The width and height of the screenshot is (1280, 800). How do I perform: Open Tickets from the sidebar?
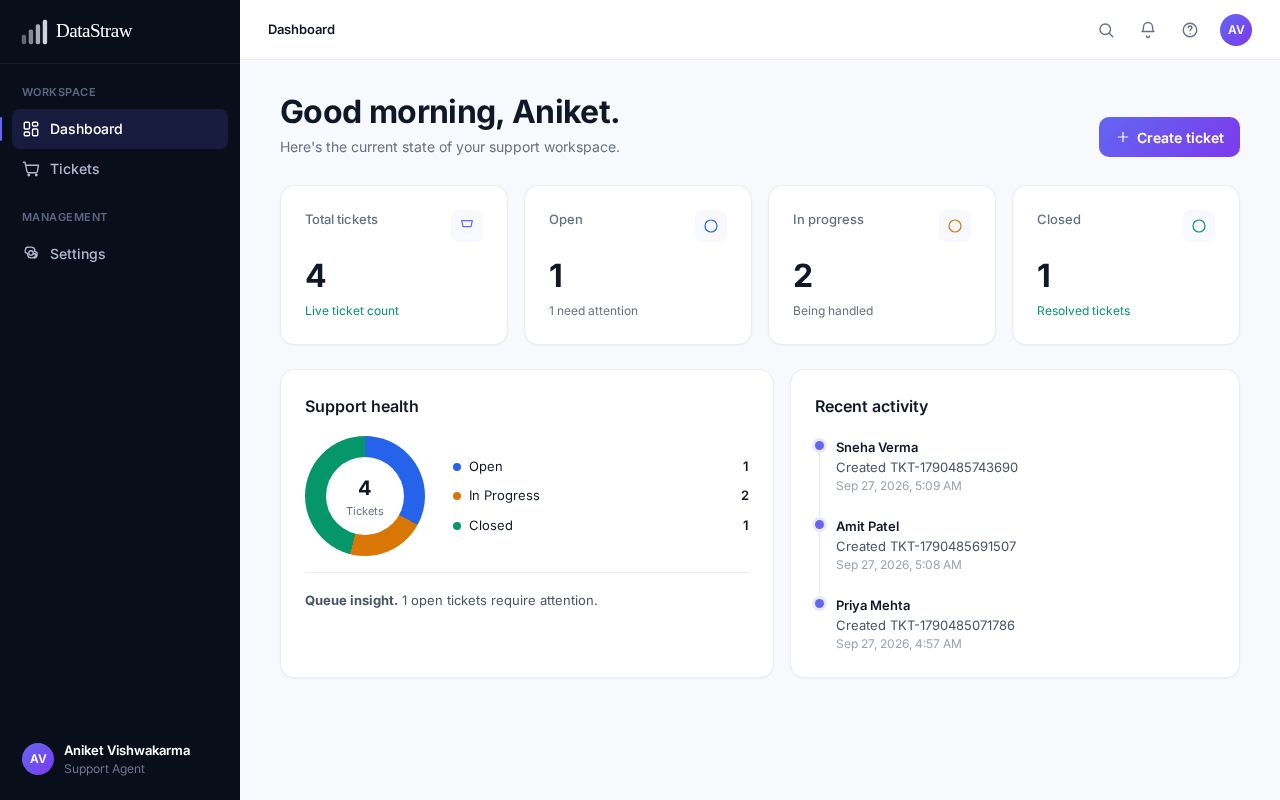coord(120,169)
